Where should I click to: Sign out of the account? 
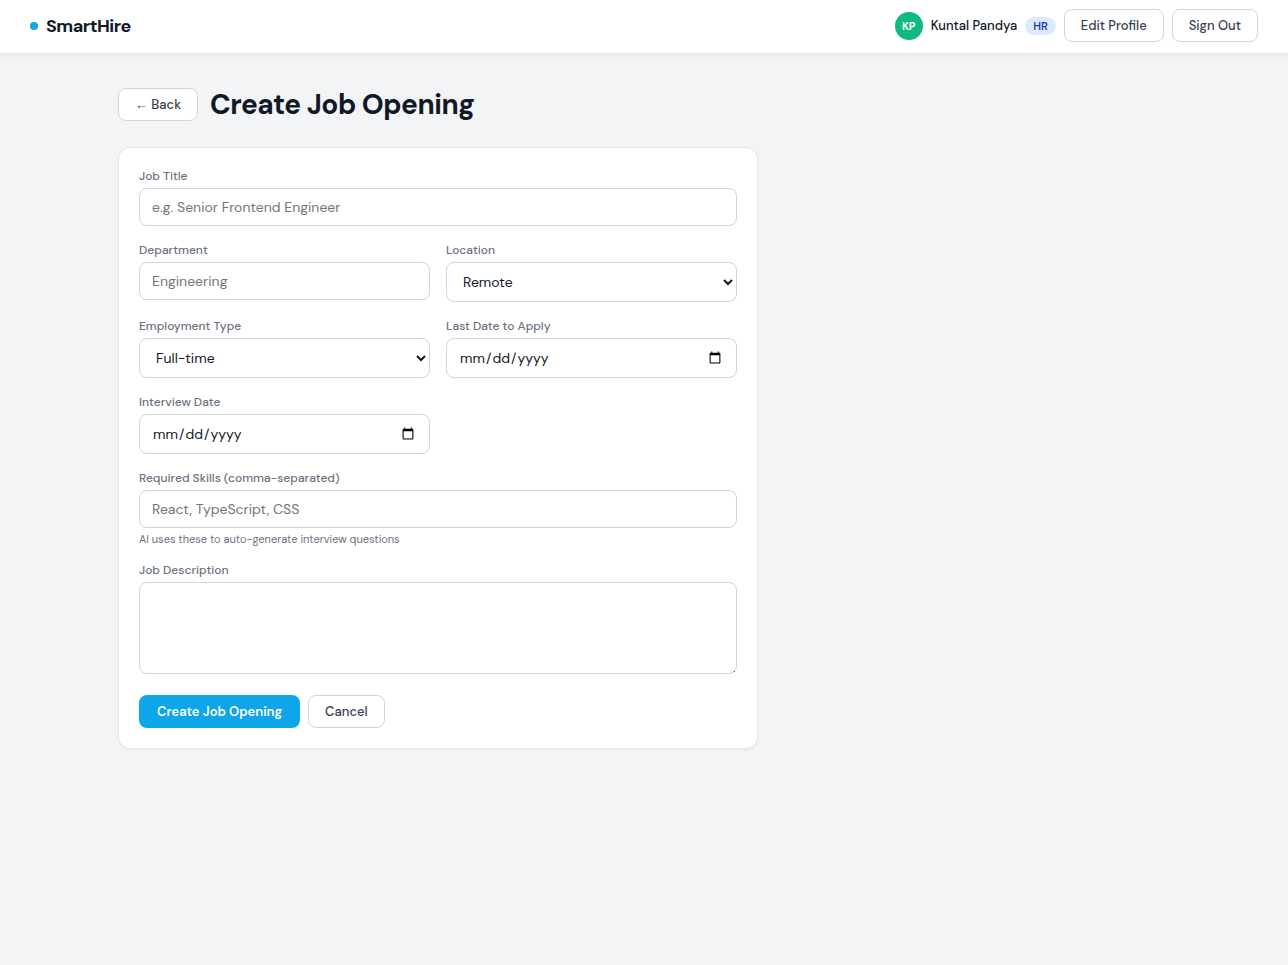click(x=1214, y=26)
